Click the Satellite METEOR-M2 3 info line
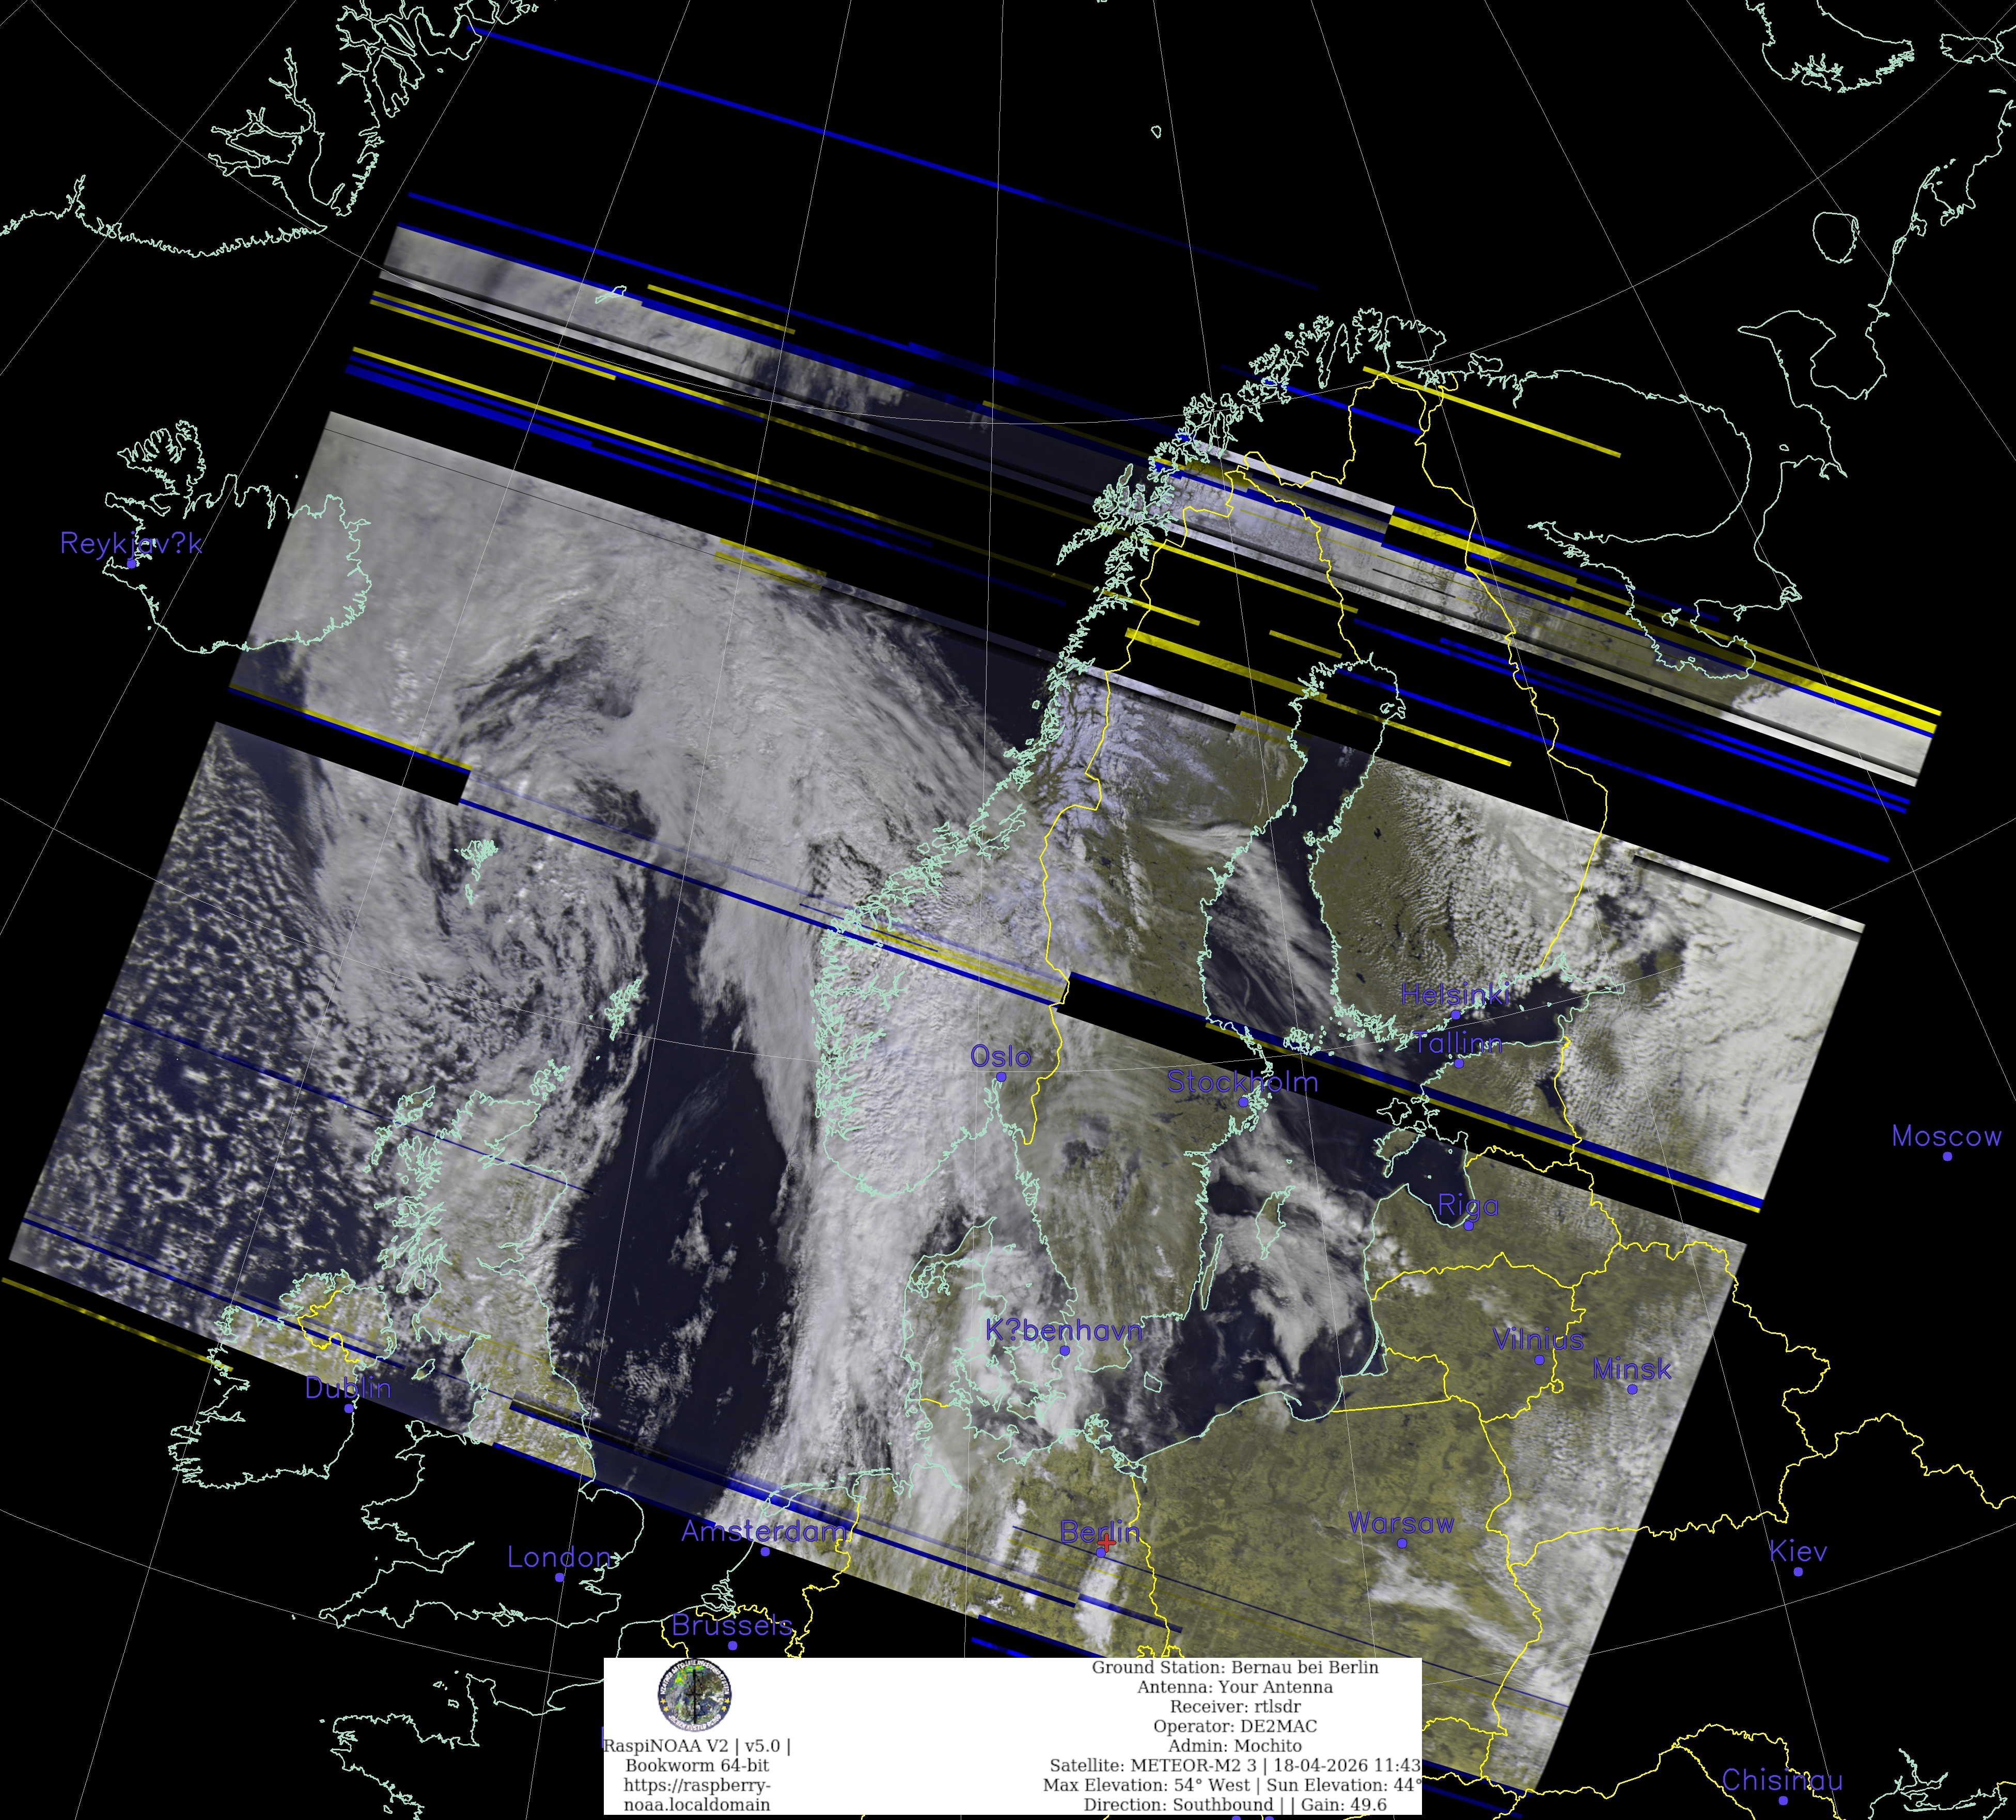 1235,1765
